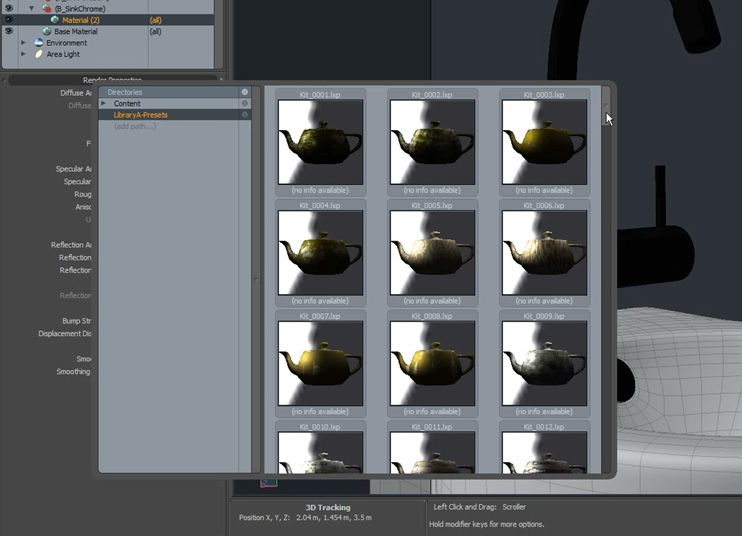Image resolution: width=742 pixels, height=536 pixels.
Task: Toggle visibility eye for Material (2)
Action: tap(9, 19)
